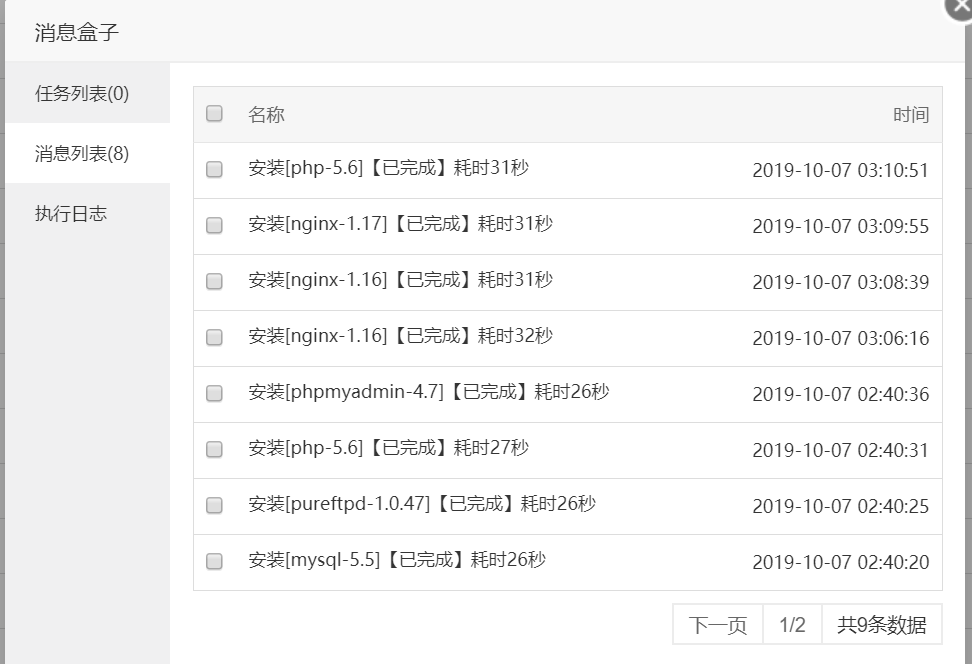
Task: Click the 名称 column header
Action: [x=266, y=115]
